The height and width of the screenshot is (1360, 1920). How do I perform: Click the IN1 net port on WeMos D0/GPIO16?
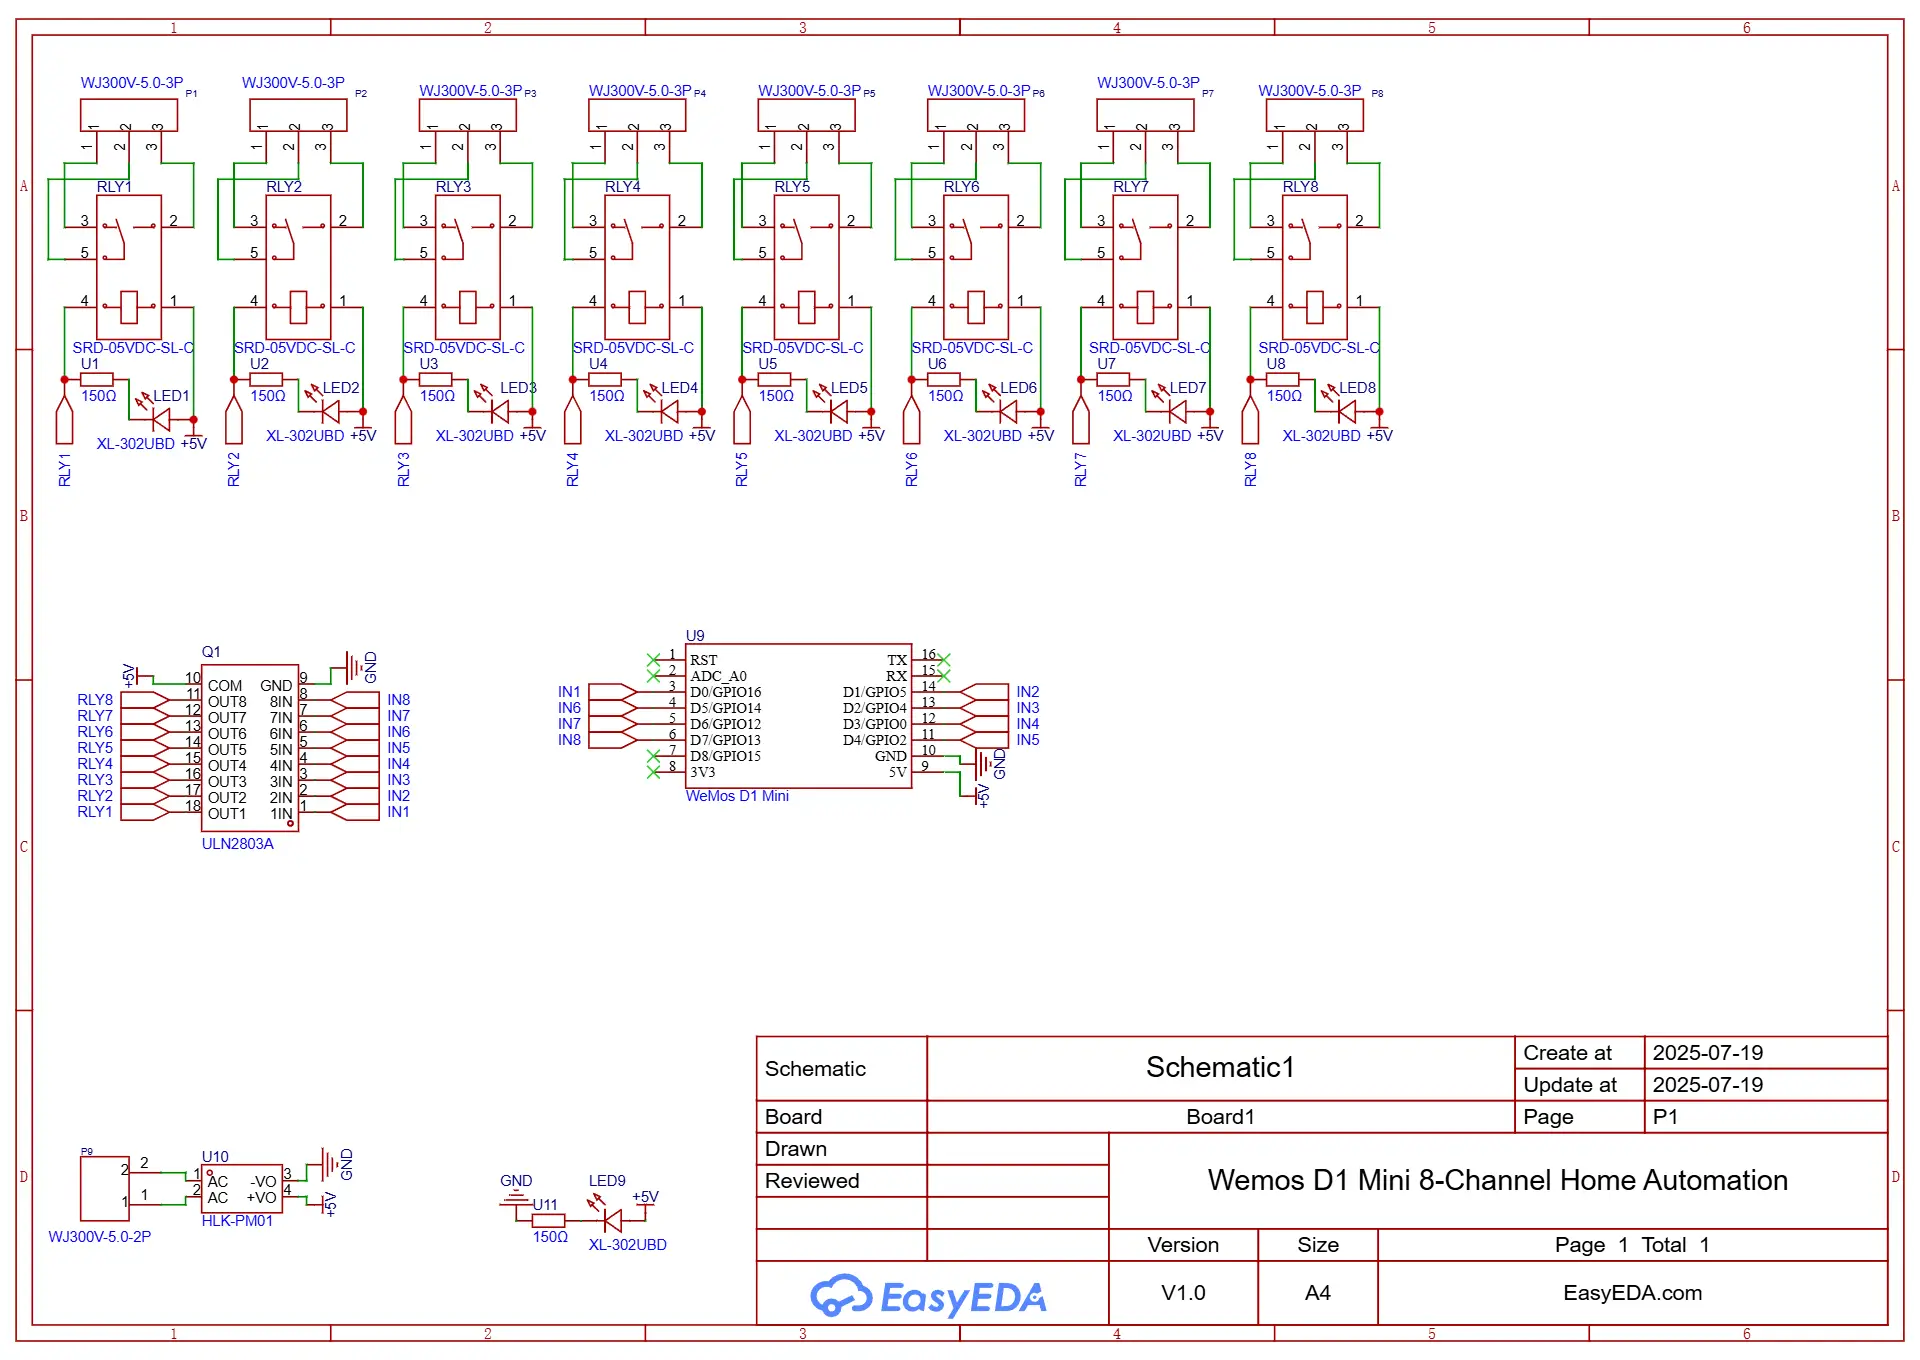(612, 692)
